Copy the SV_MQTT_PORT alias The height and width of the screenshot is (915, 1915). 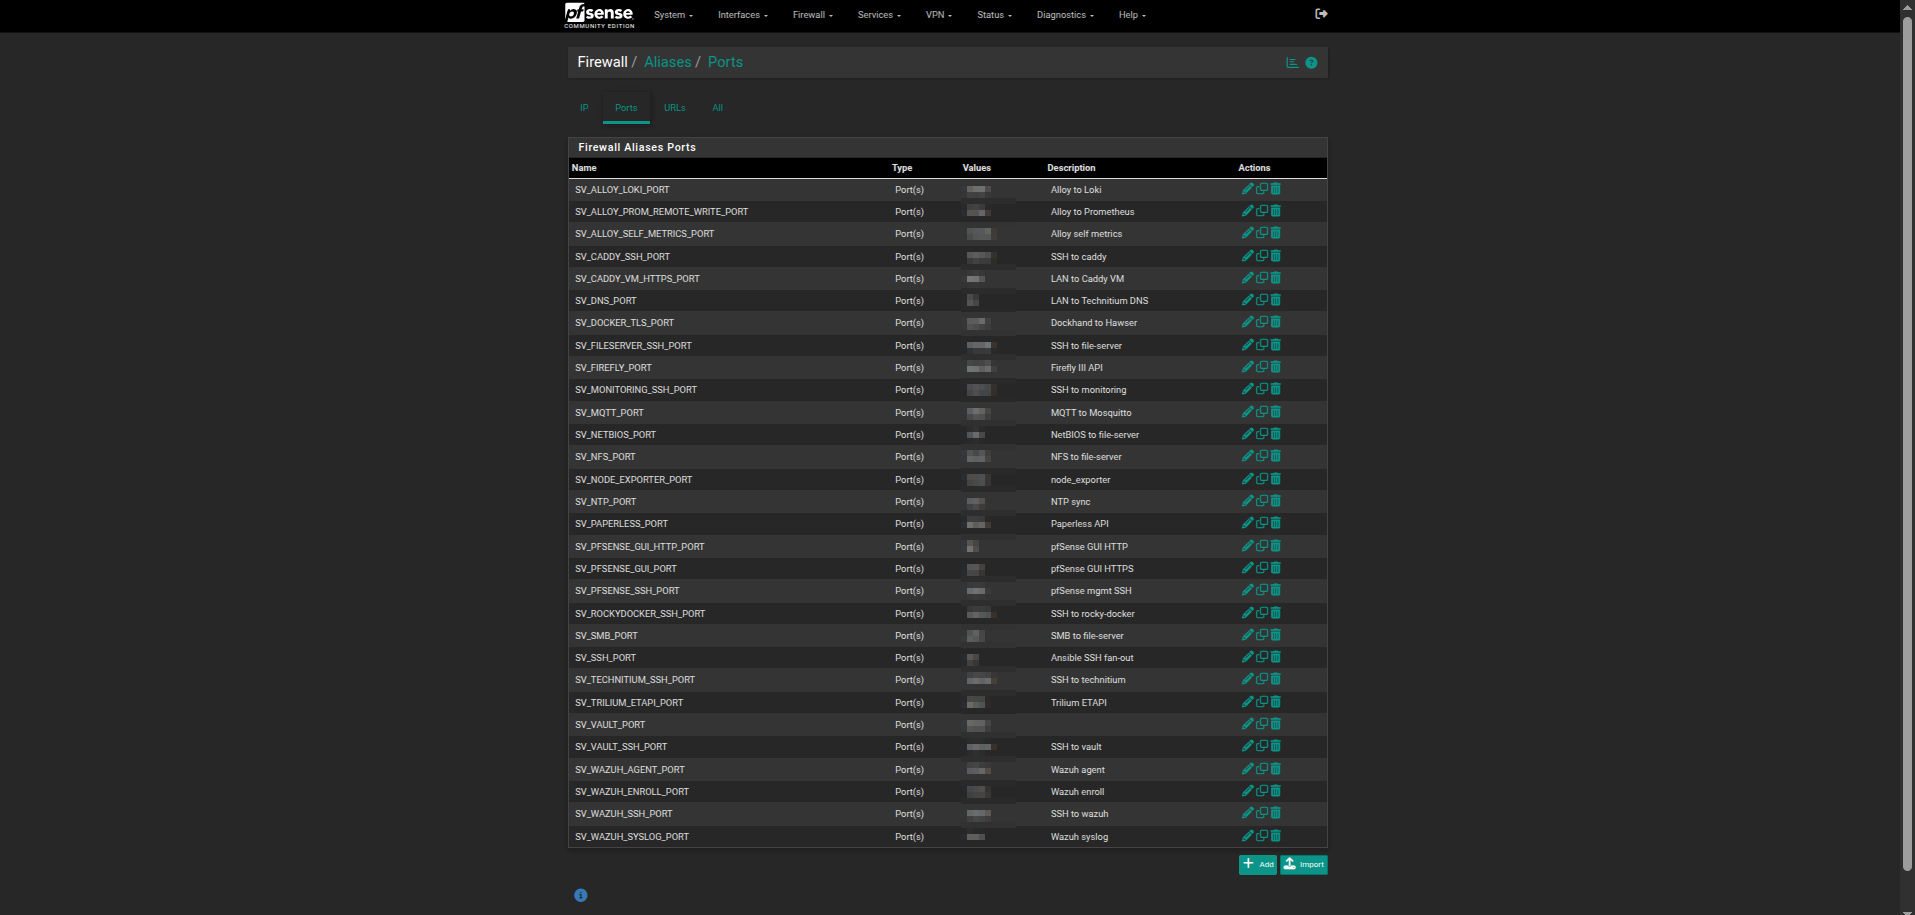point(1262,412)
